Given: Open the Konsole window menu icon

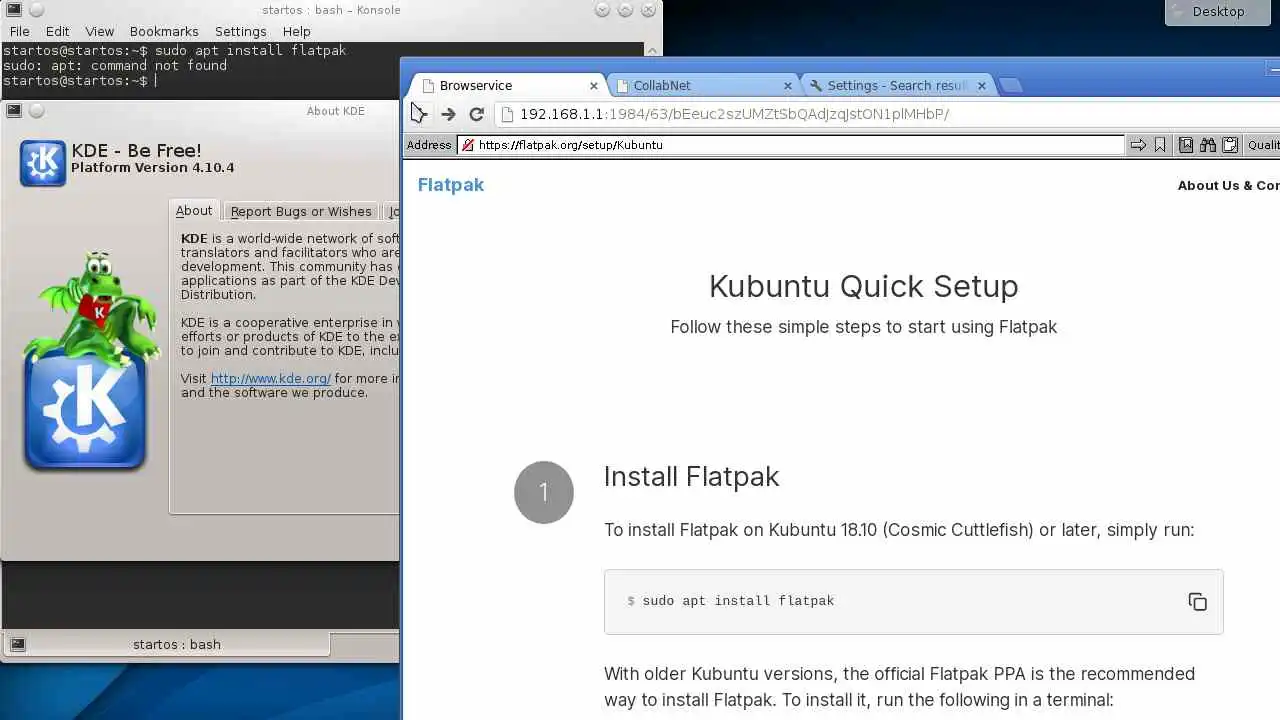Looking at the screenshot, I should pyautogui.click(x=15, y=10).
